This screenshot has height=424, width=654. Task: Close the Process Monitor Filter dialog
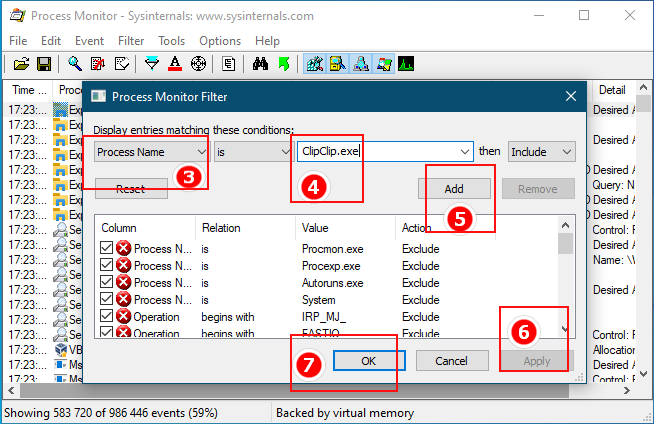point(571,96)
